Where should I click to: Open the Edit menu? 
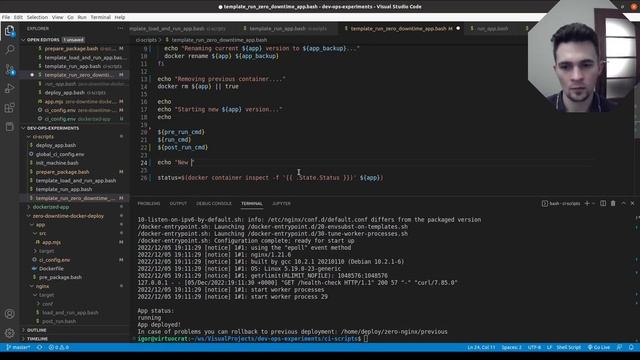[18, 17]
